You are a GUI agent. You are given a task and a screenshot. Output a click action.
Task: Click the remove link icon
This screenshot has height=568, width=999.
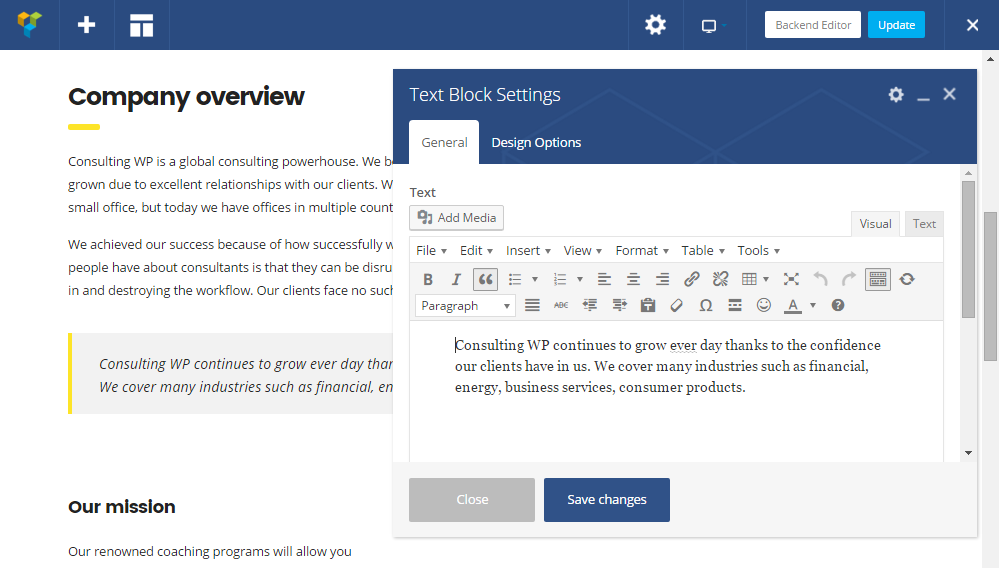720,279
